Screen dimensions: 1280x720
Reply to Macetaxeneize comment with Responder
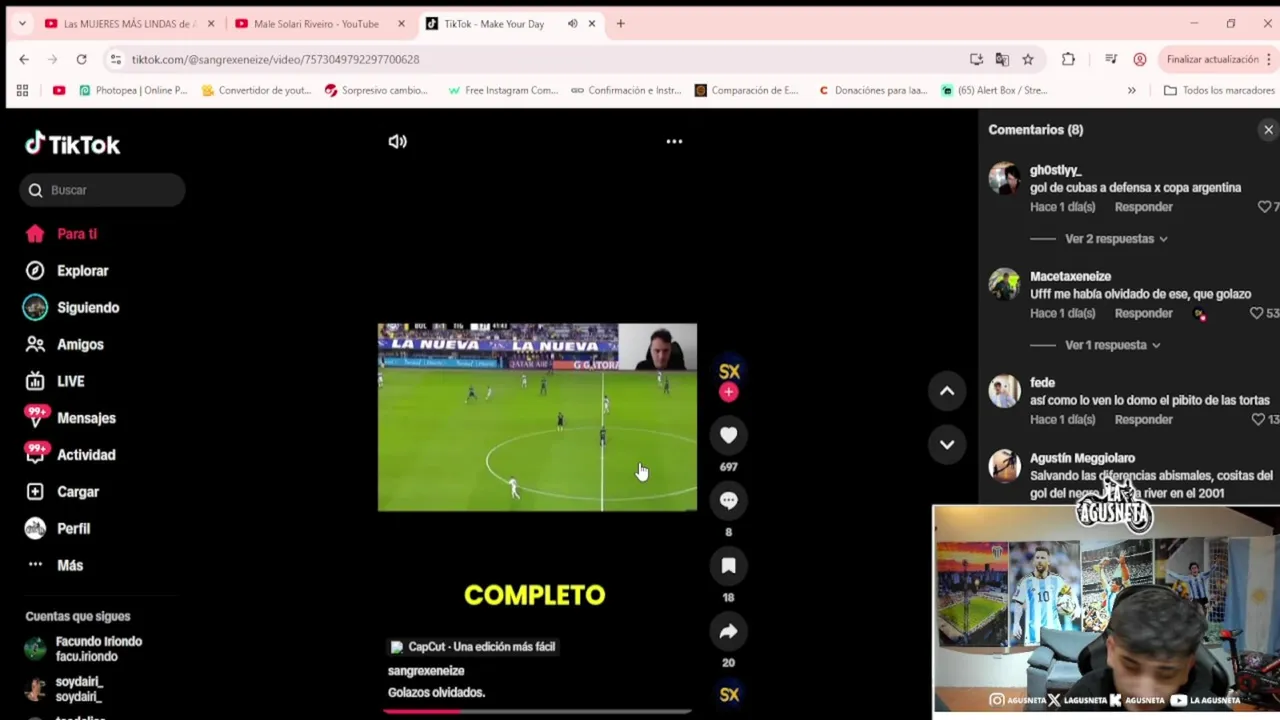[x=1143, y=313]
